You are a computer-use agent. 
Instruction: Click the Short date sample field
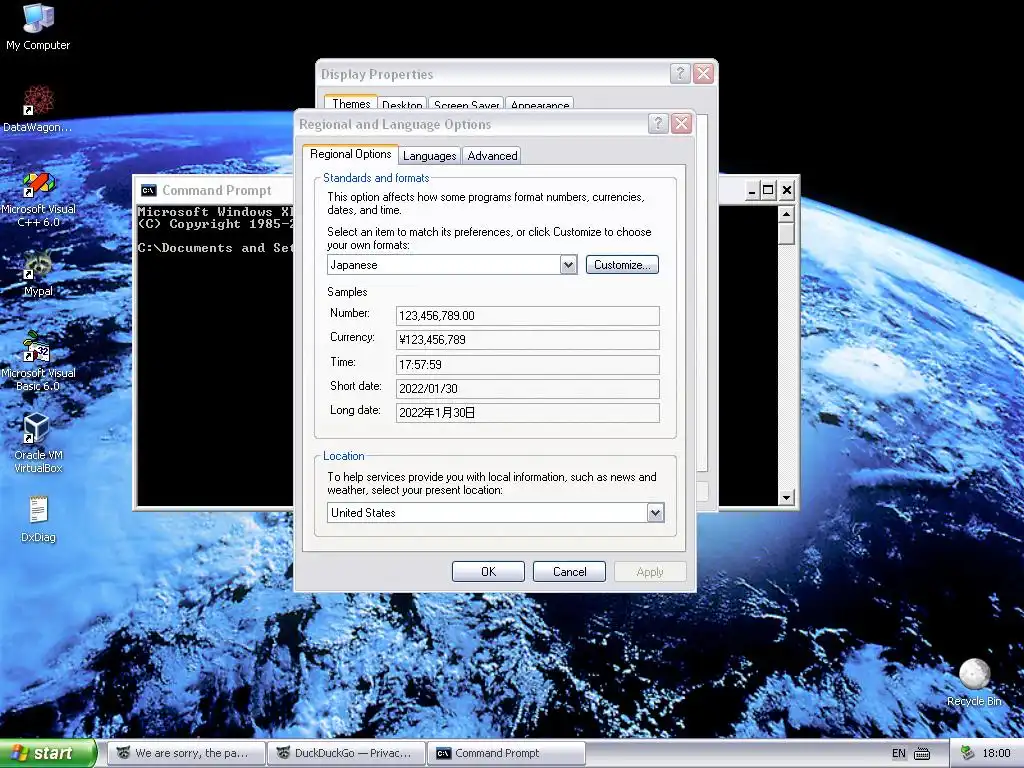(528, 389)
